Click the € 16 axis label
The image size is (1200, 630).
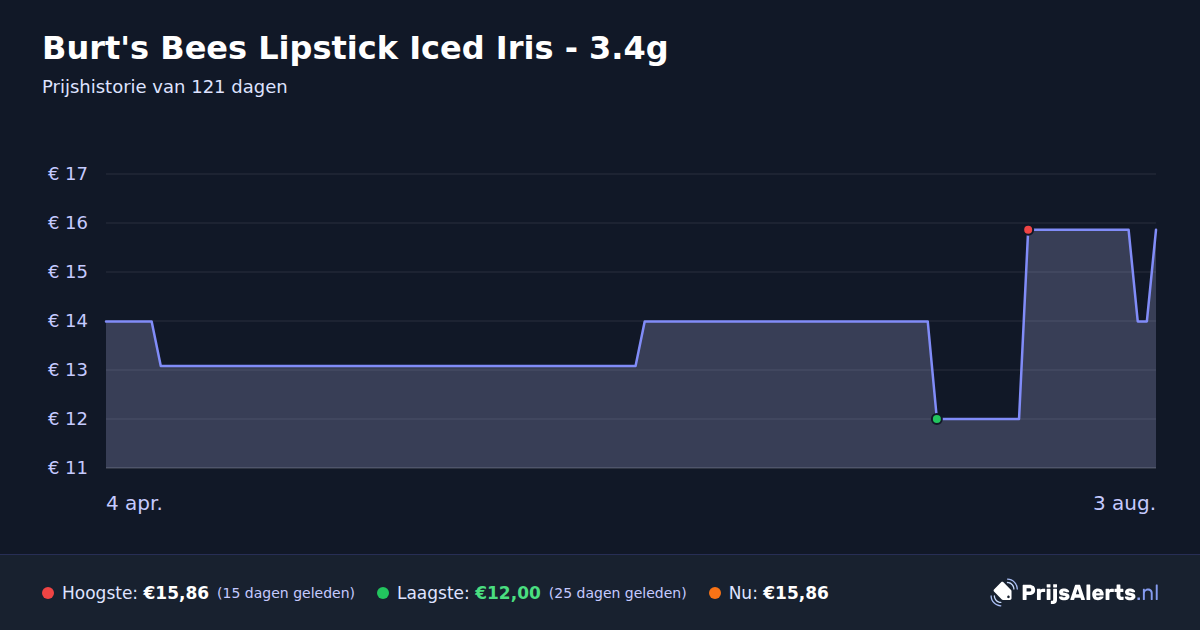coord(68,223)
